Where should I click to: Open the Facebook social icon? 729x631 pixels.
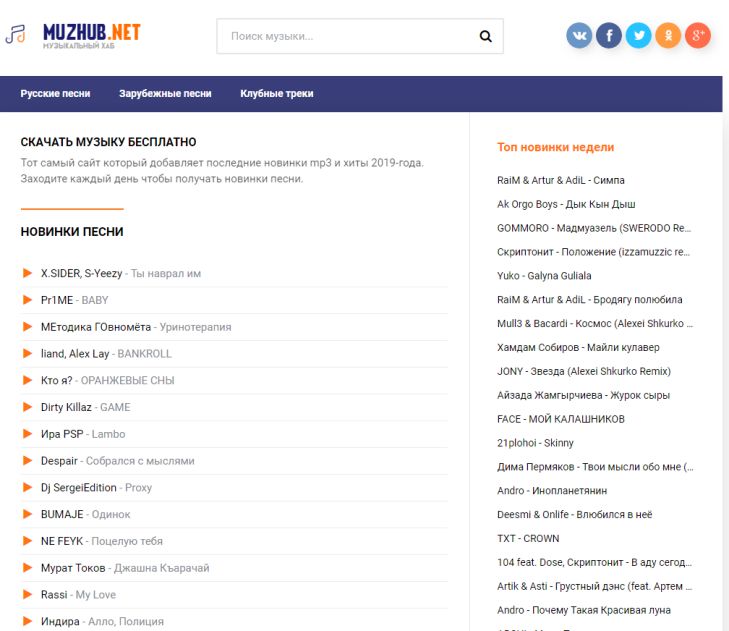tap(609, 35)
